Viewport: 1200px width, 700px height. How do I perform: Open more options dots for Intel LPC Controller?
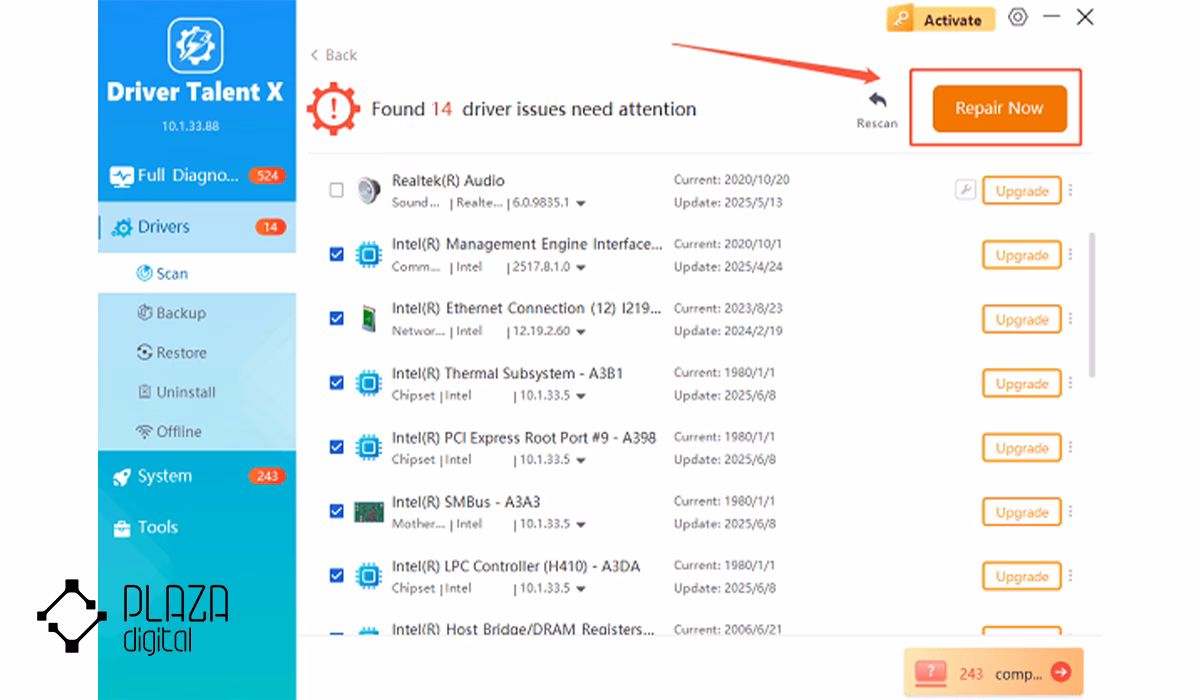(x=1070, y=576)
